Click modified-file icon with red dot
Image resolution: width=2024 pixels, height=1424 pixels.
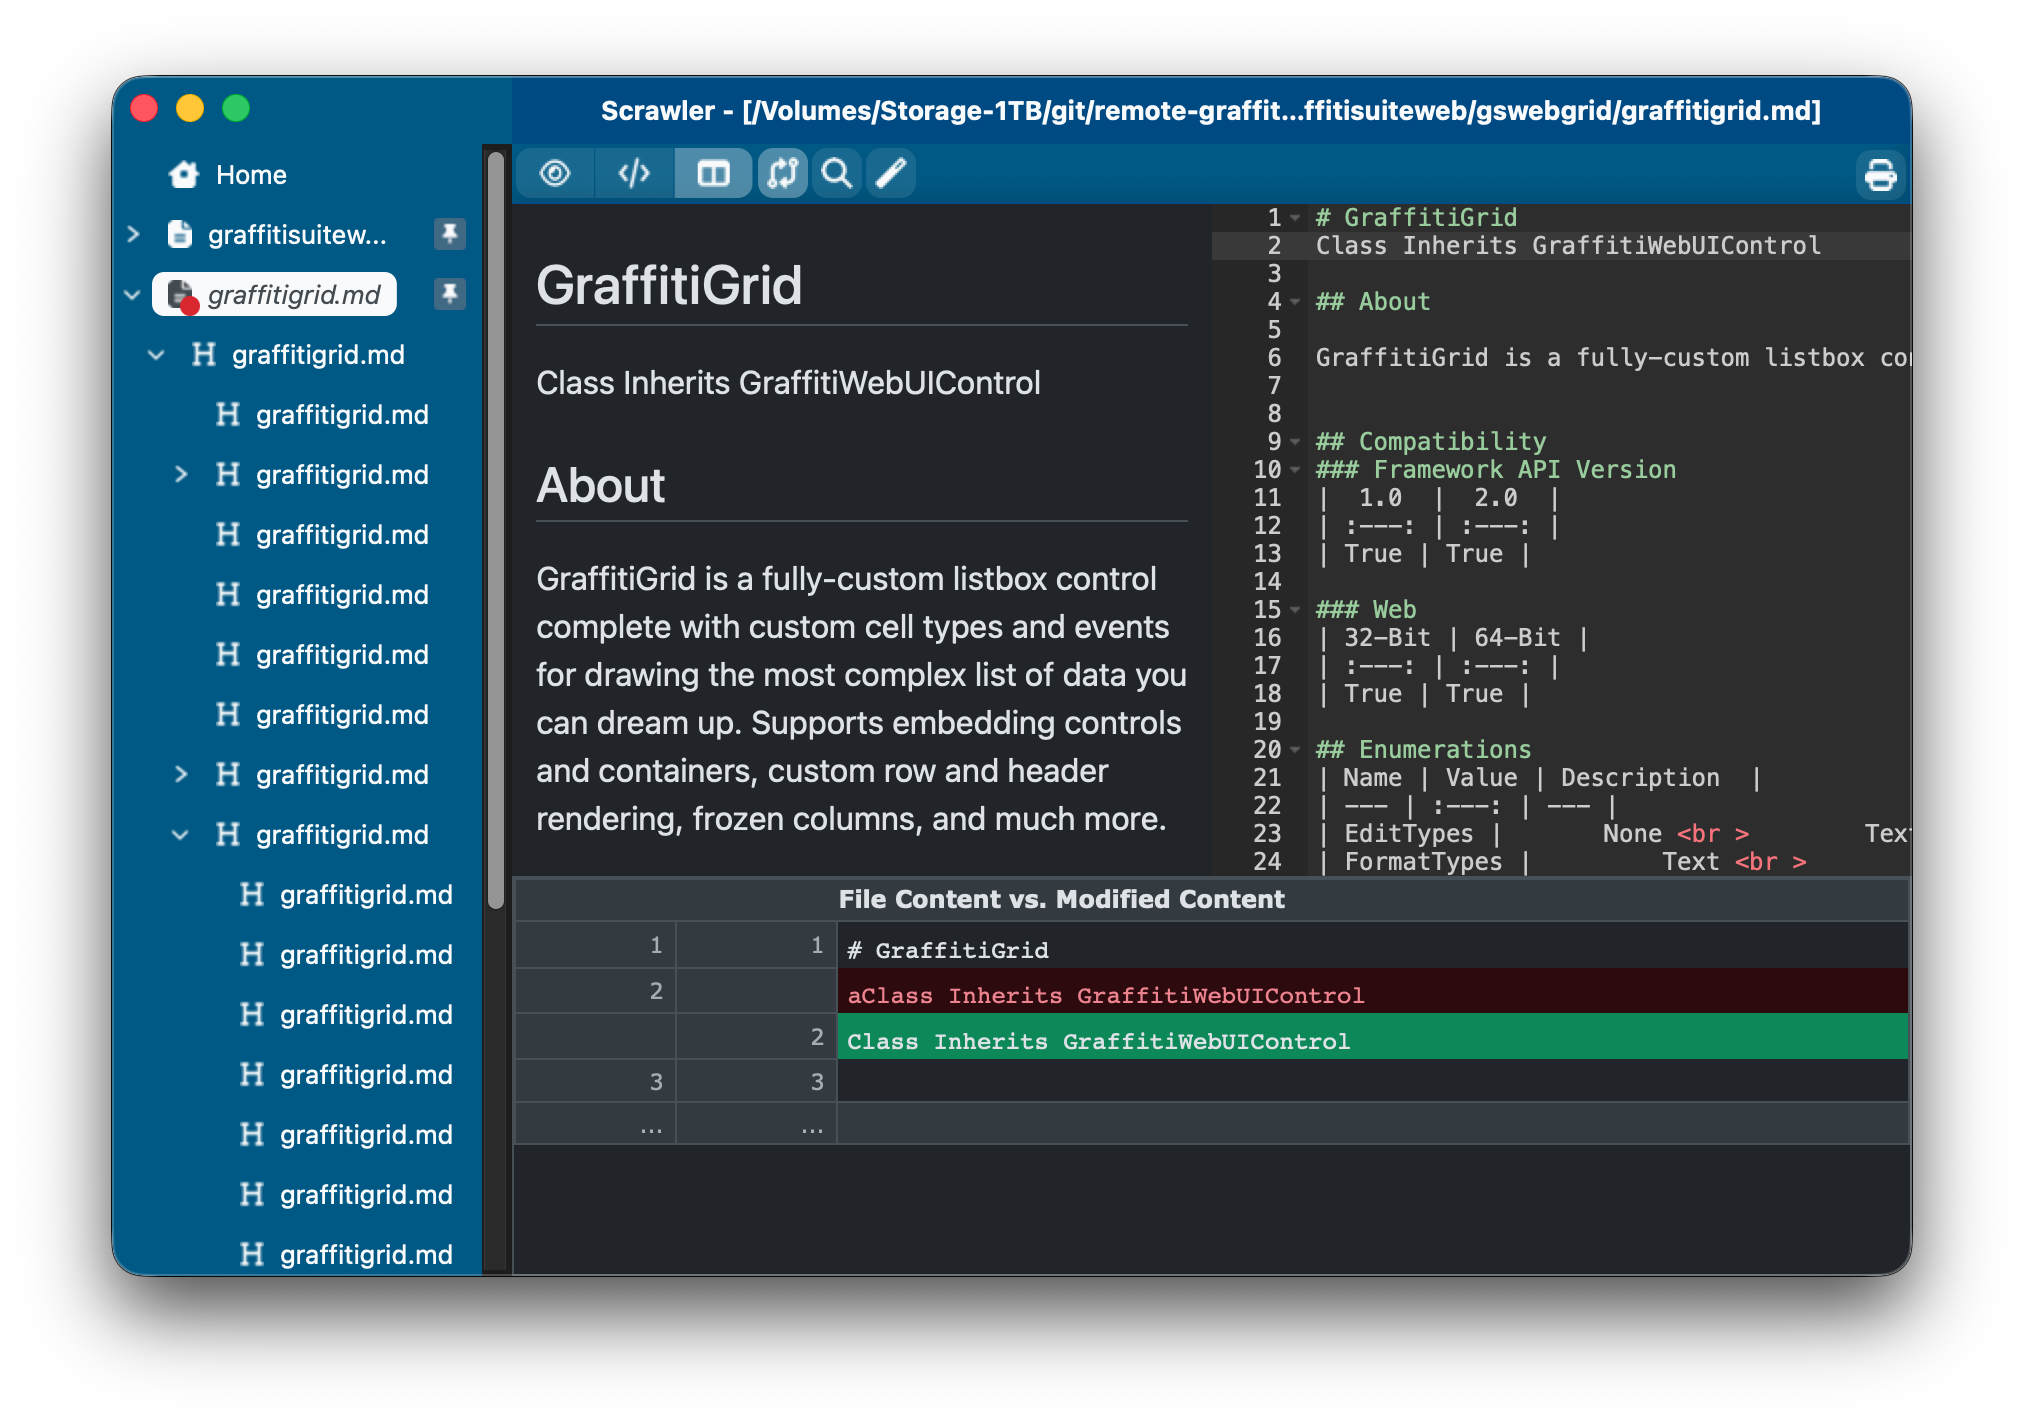182,296
